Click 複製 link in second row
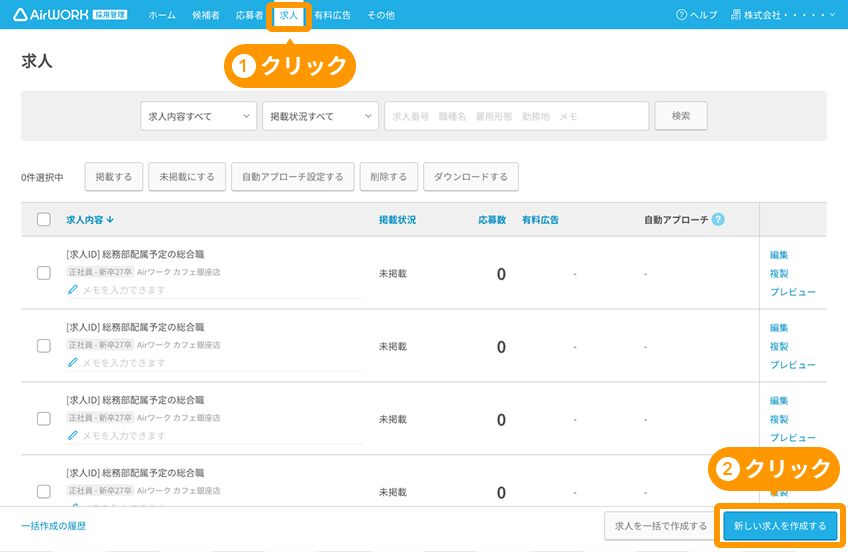848x552 pixels. [779, 347]
